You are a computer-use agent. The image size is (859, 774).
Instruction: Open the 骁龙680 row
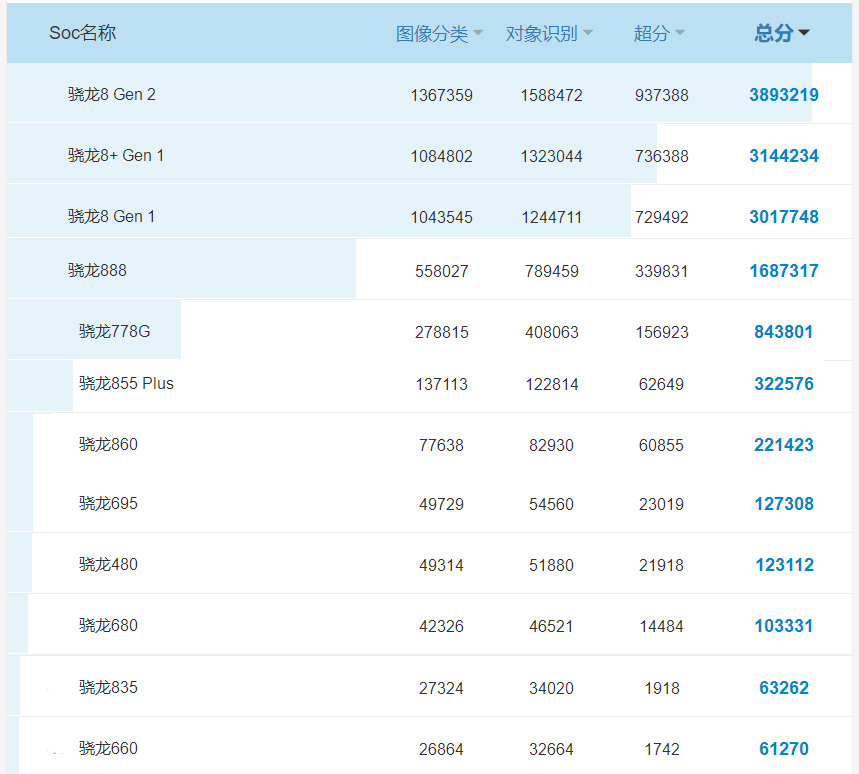(x=108, y=626)
